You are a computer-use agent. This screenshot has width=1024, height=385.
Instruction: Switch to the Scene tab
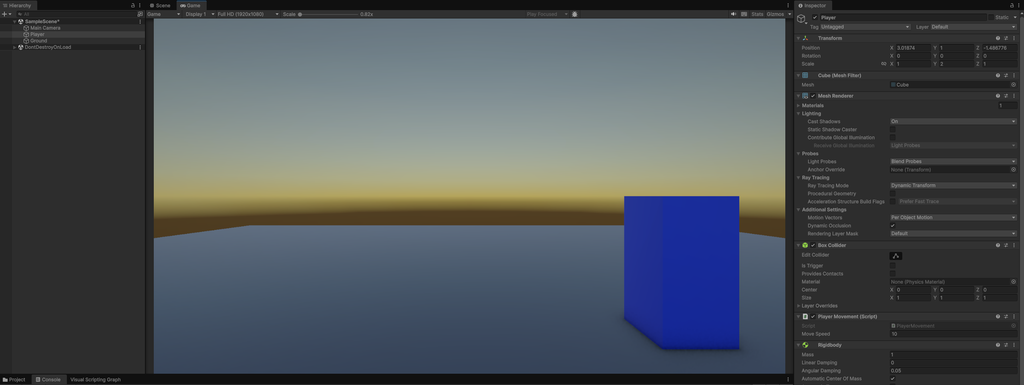tap(160, 5)
